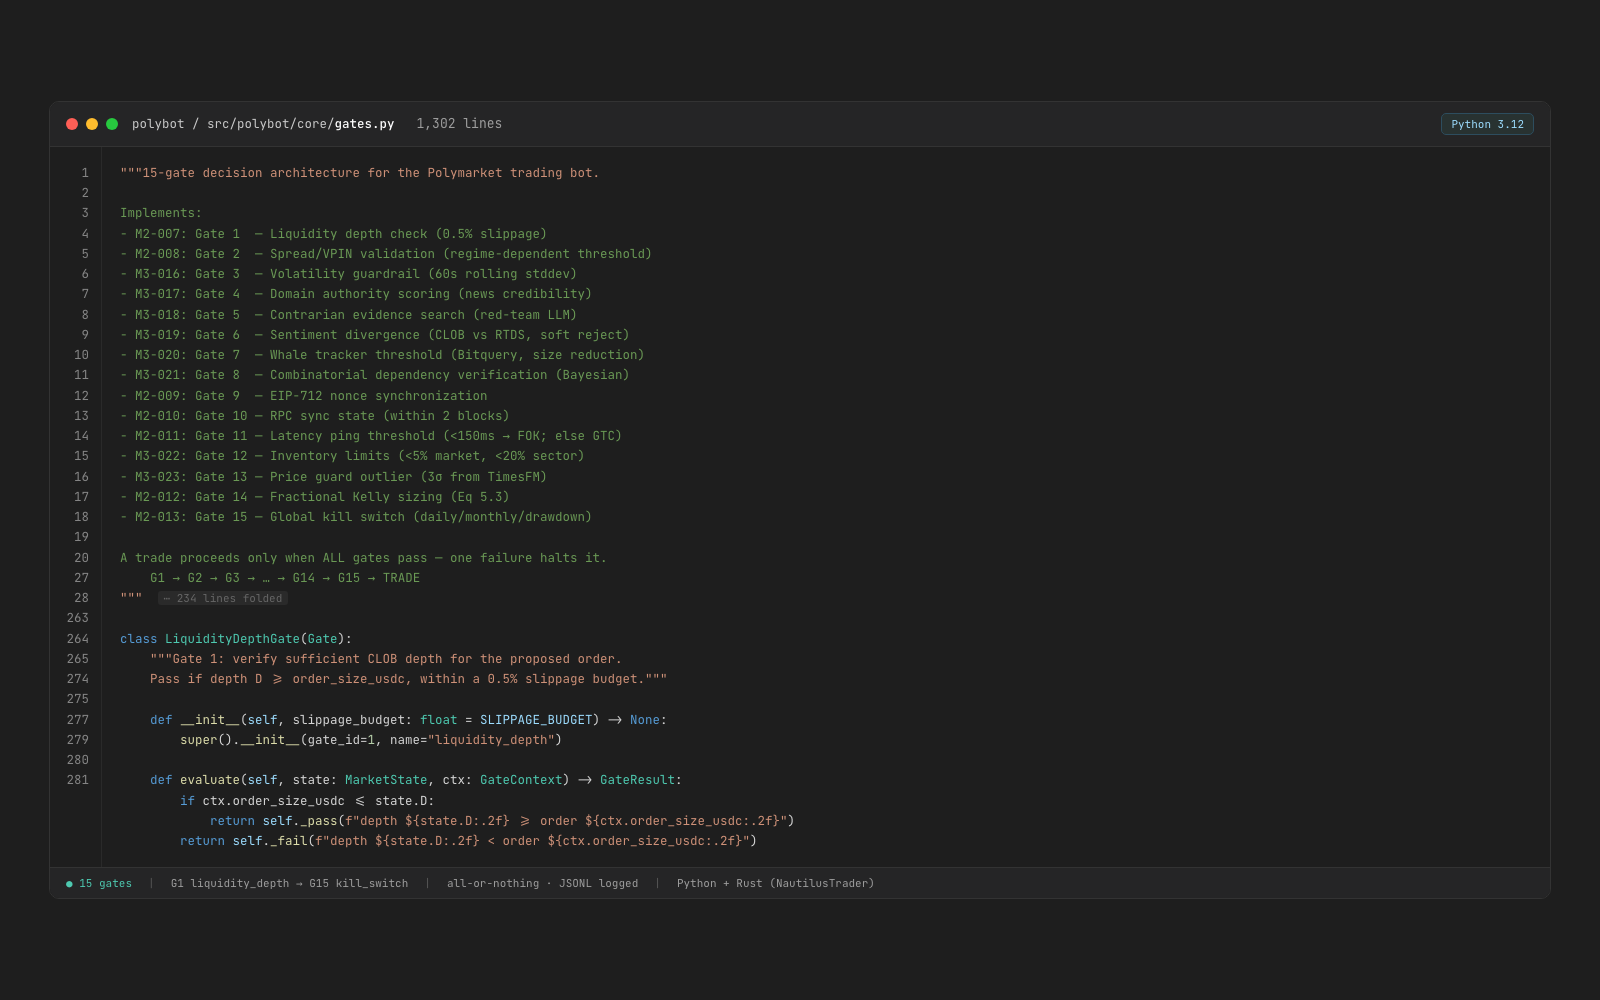The image size is (1600, 1000).
Task: Click 'all-or-nothing · JSONL logged' status entry
Action: click(542, 884)
